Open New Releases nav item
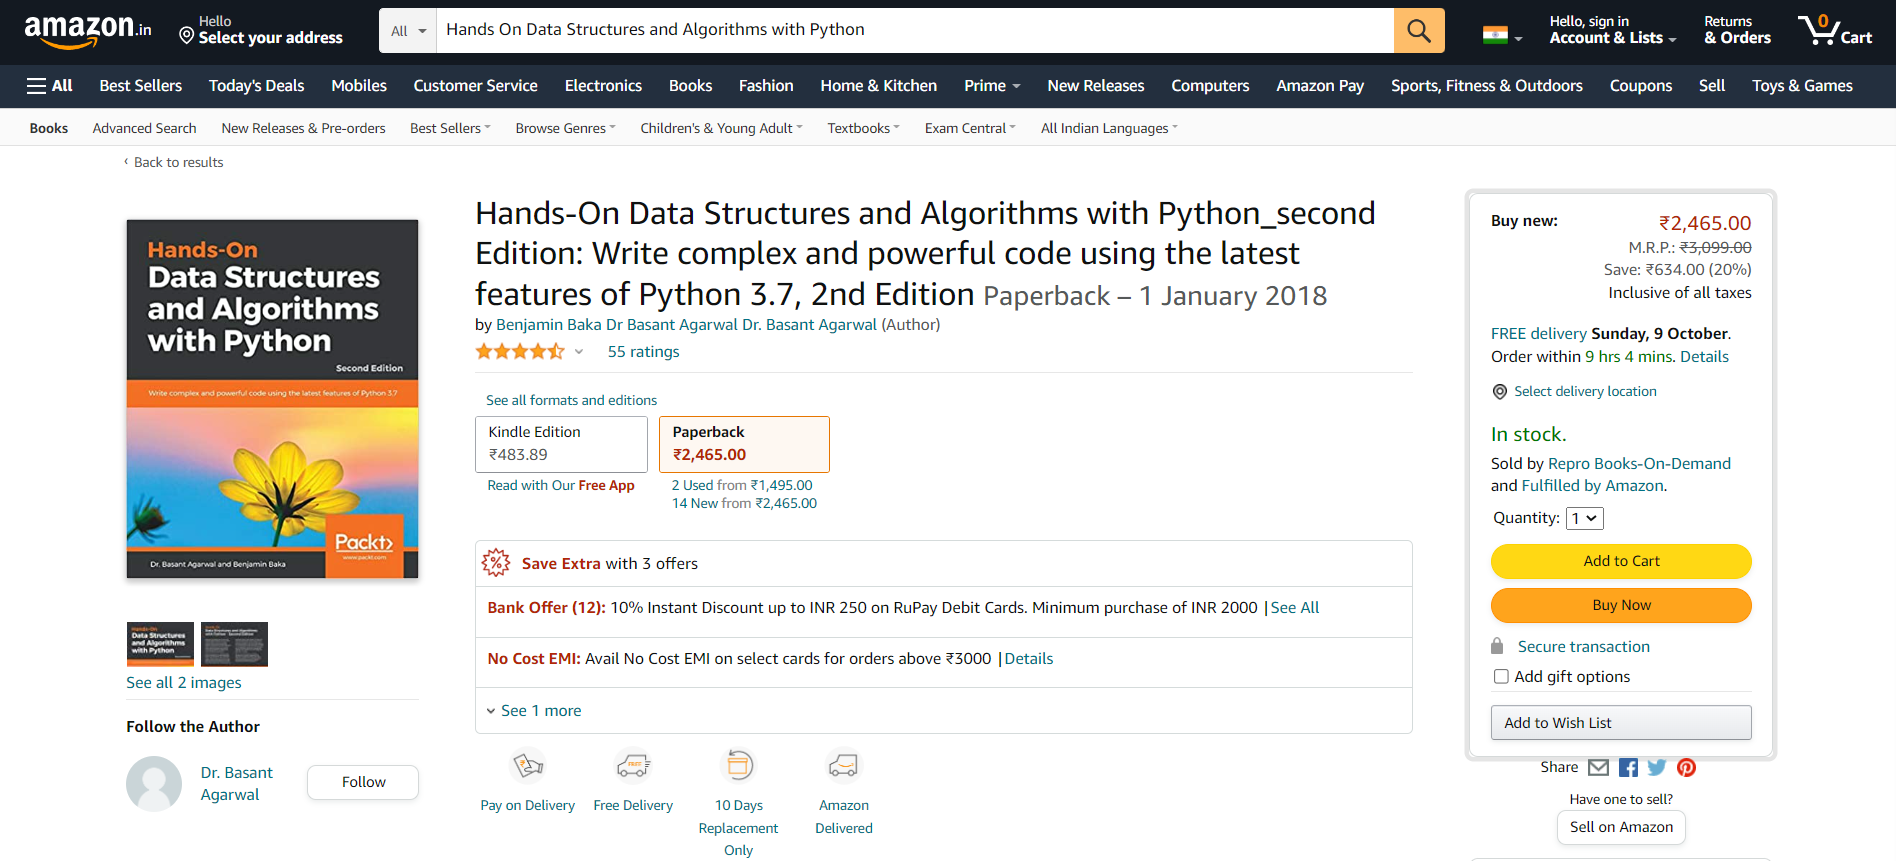This screenshot has height=861, width=1896. [1096, 86]
